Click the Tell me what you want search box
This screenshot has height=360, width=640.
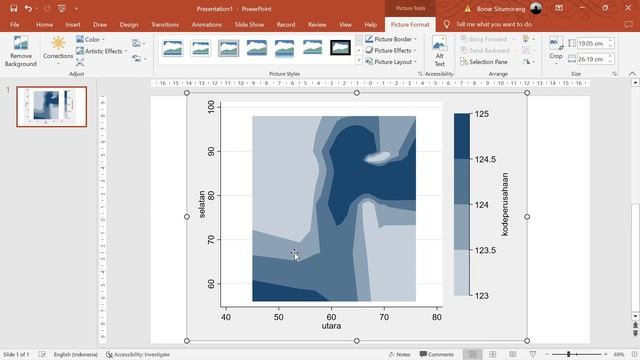[x=493, y=24]
